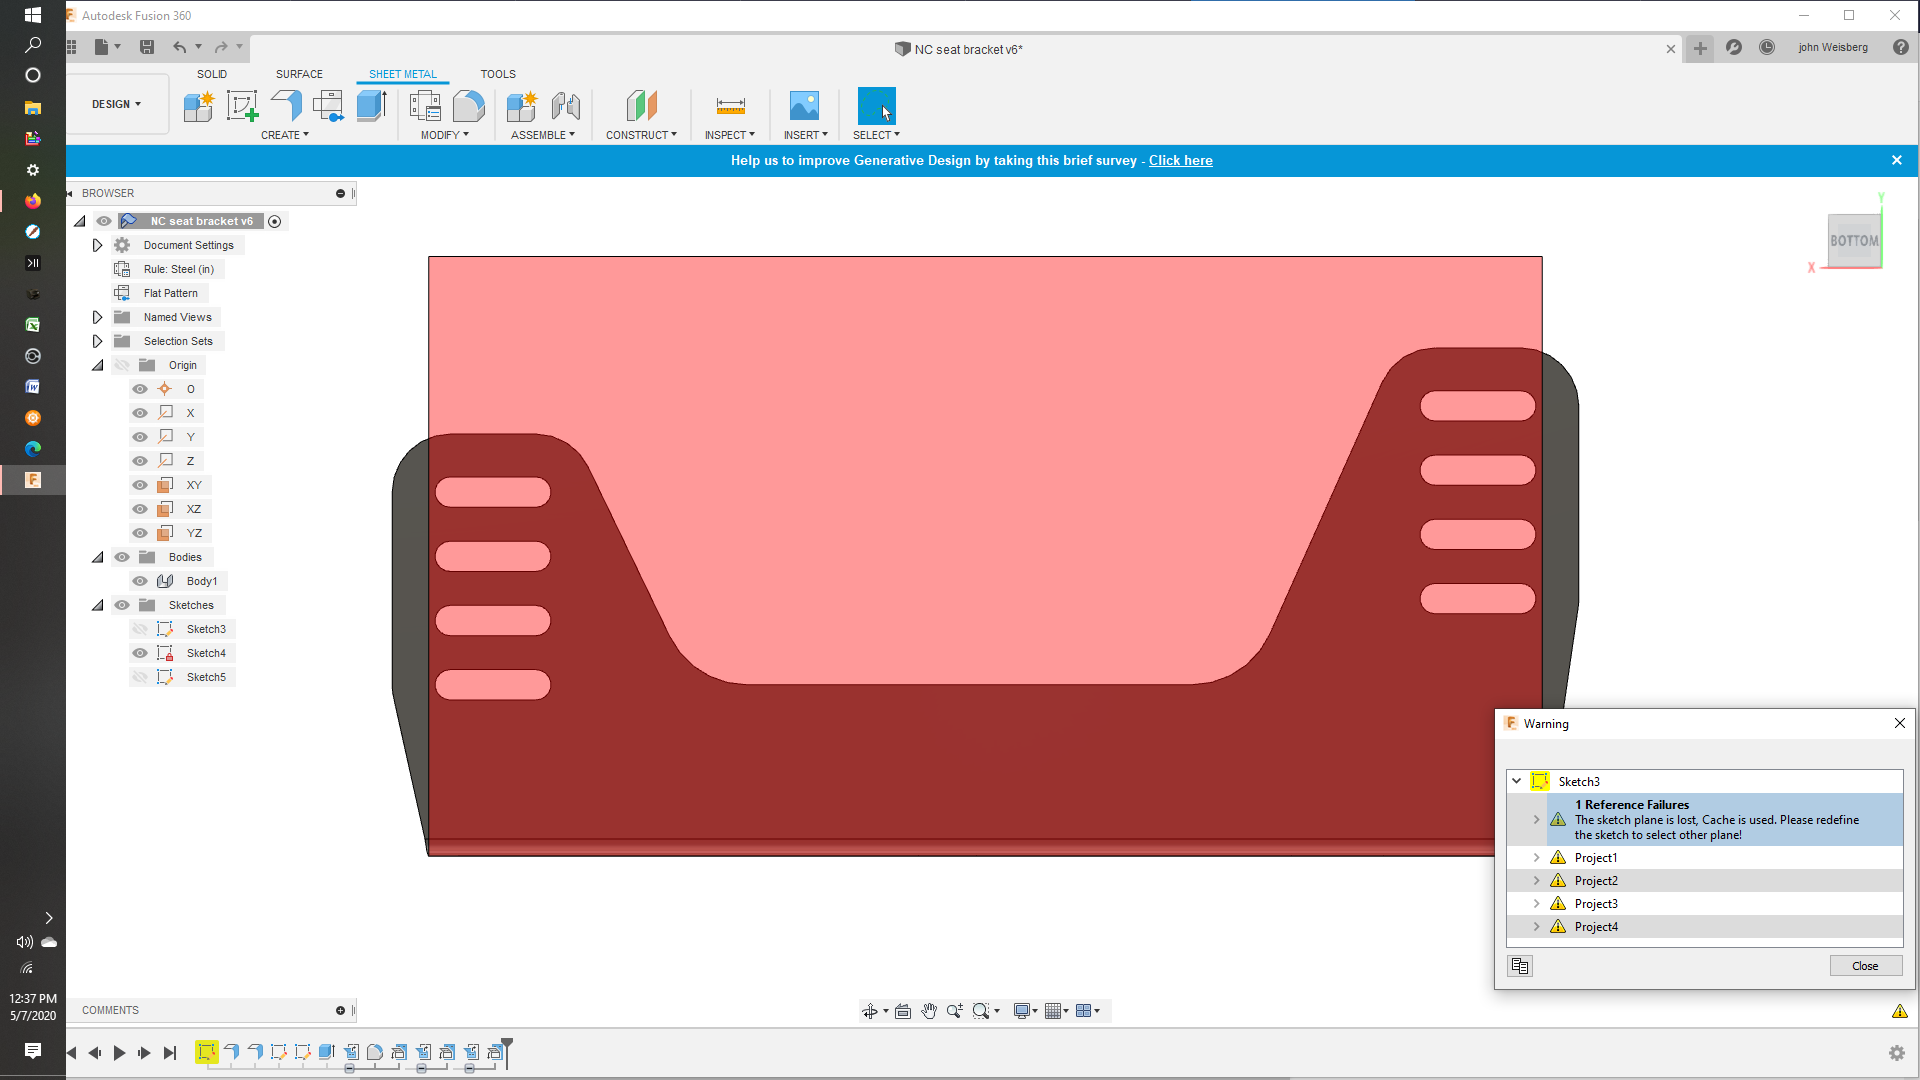Click the Help us improve survey link

(x=1180, y=160)
